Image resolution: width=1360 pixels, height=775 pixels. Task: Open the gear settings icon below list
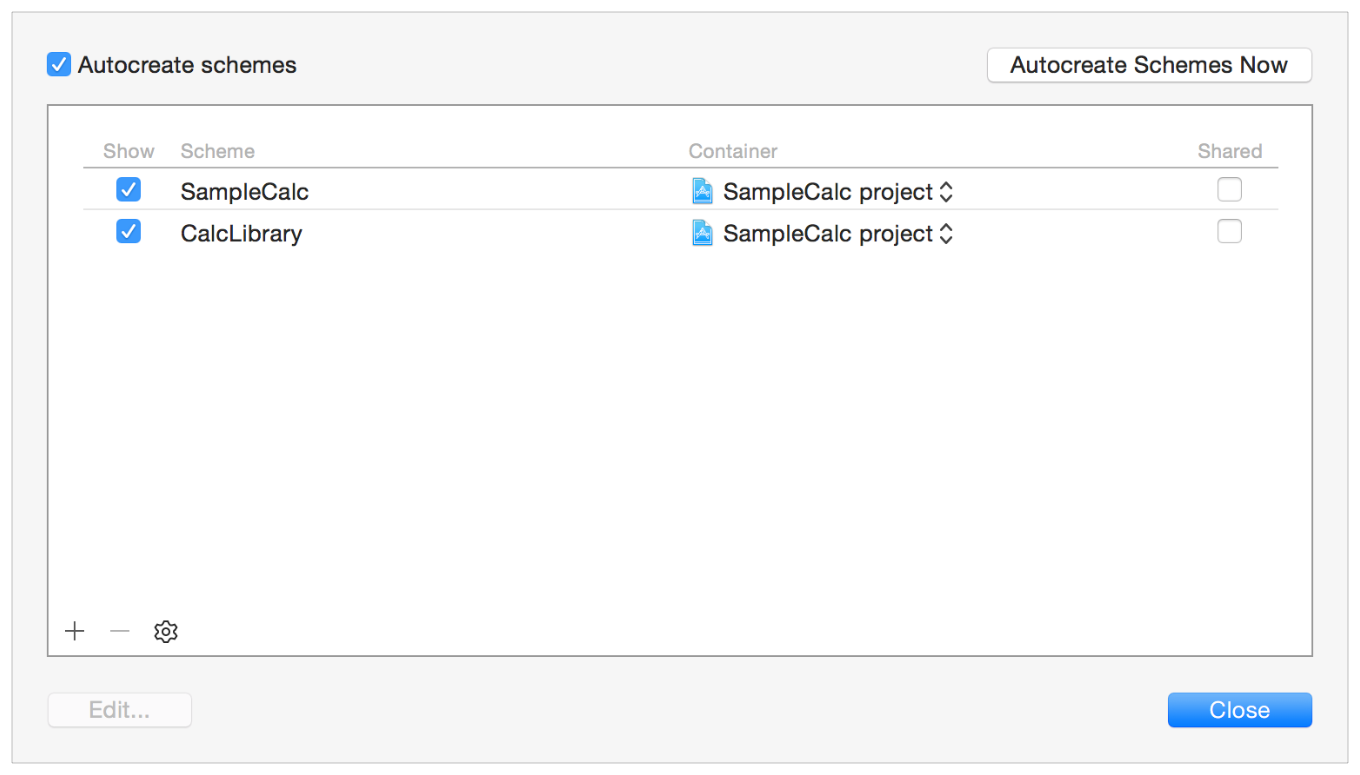[166, 632]
